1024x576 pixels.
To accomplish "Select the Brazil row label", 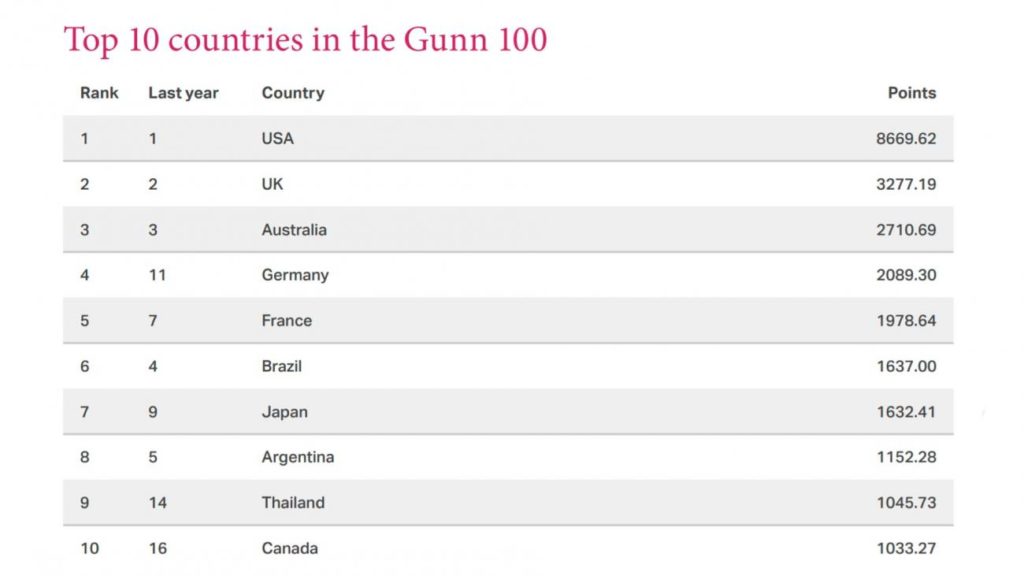I will [282, 366].
